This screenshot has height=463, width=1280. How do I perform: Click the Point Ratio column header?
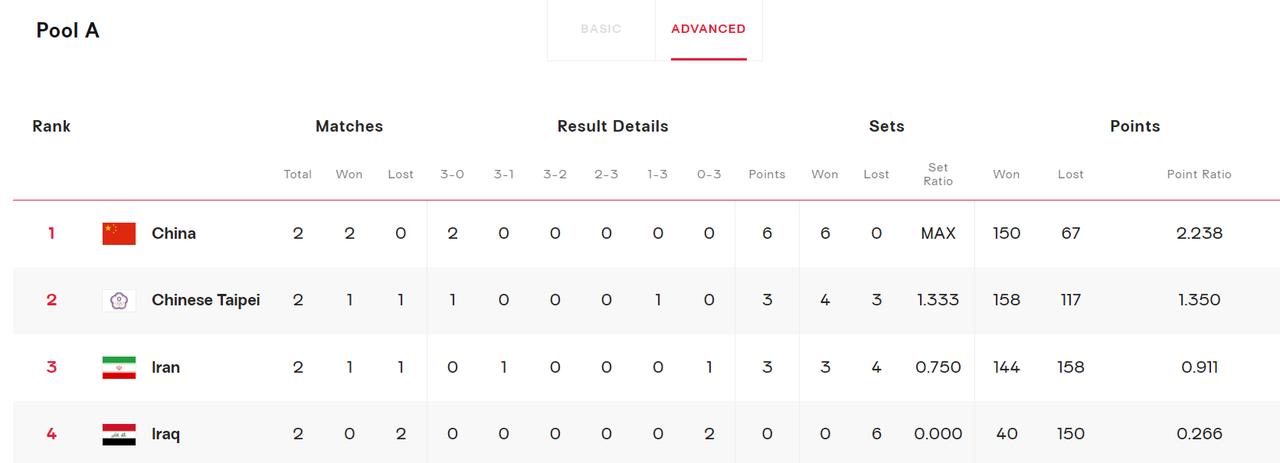(1199, 174)
